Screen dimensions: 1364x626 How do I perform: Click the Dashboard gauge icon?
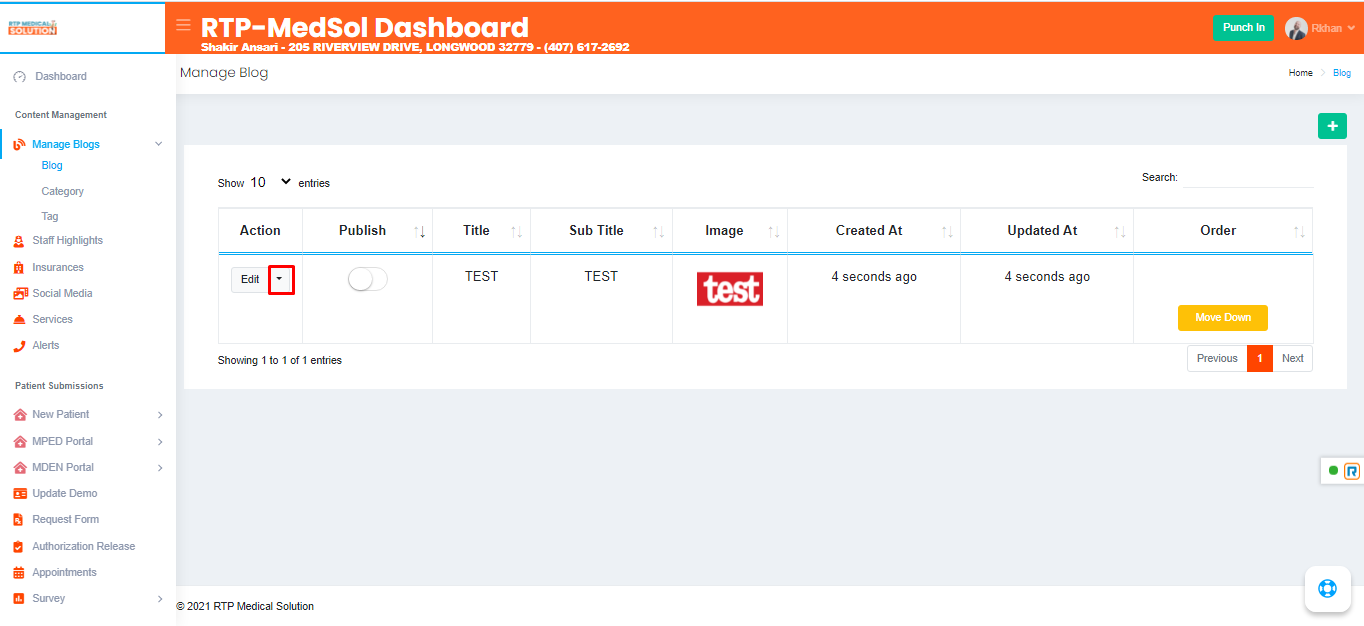coord(19,77)
